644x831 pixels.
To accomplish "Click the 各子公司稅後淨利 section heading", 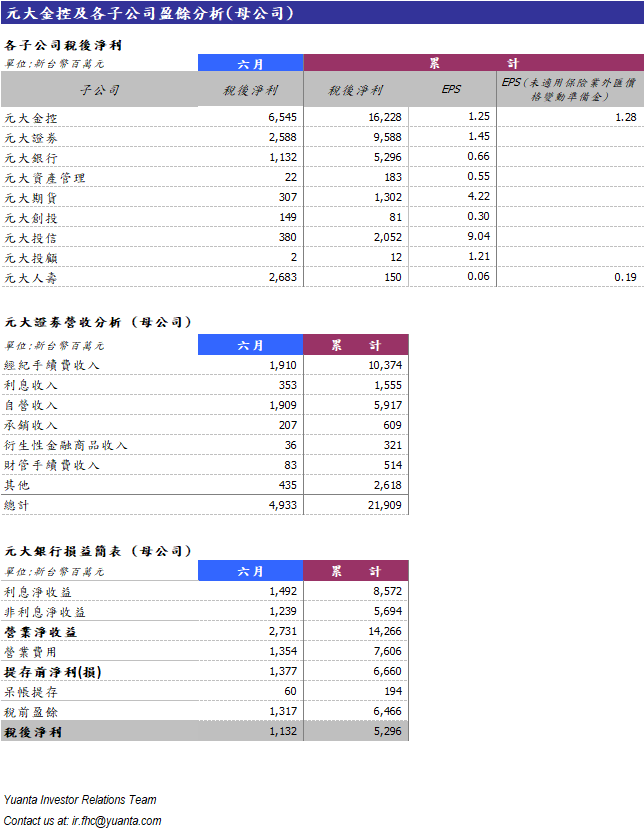I will [63, 45].
